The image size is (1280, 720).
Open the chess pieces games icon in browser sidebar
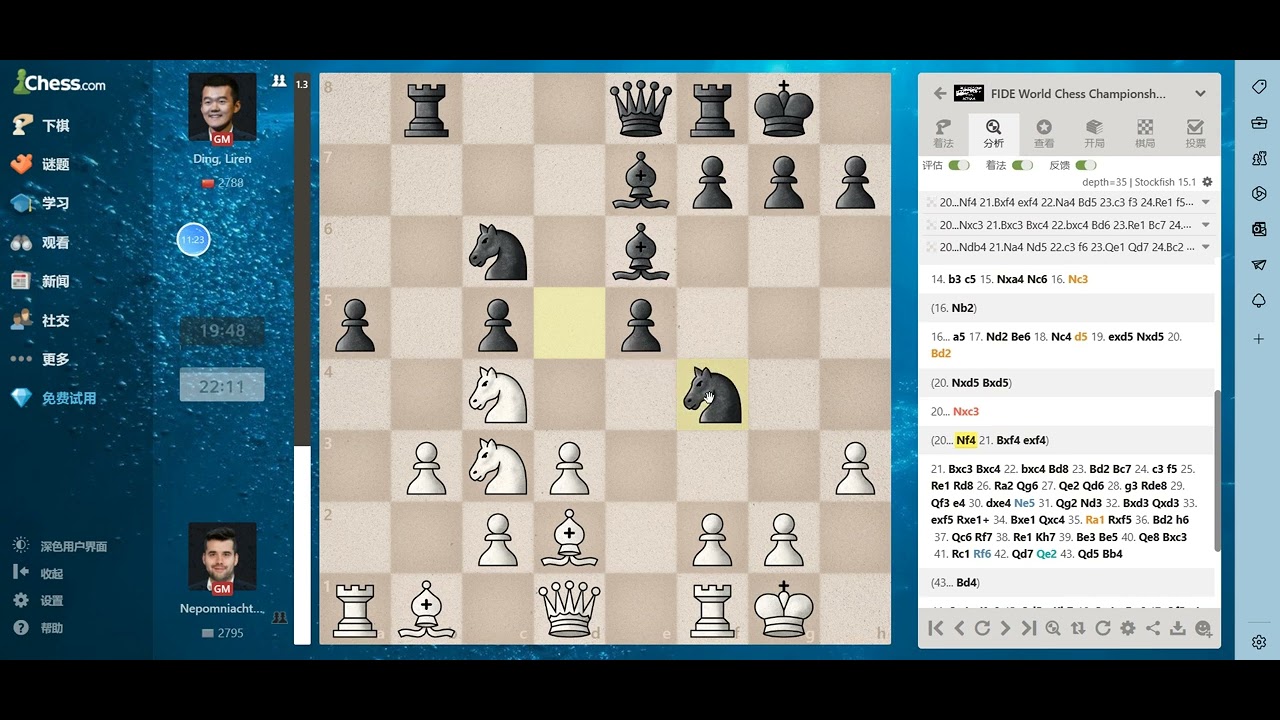click(1259, 158)
